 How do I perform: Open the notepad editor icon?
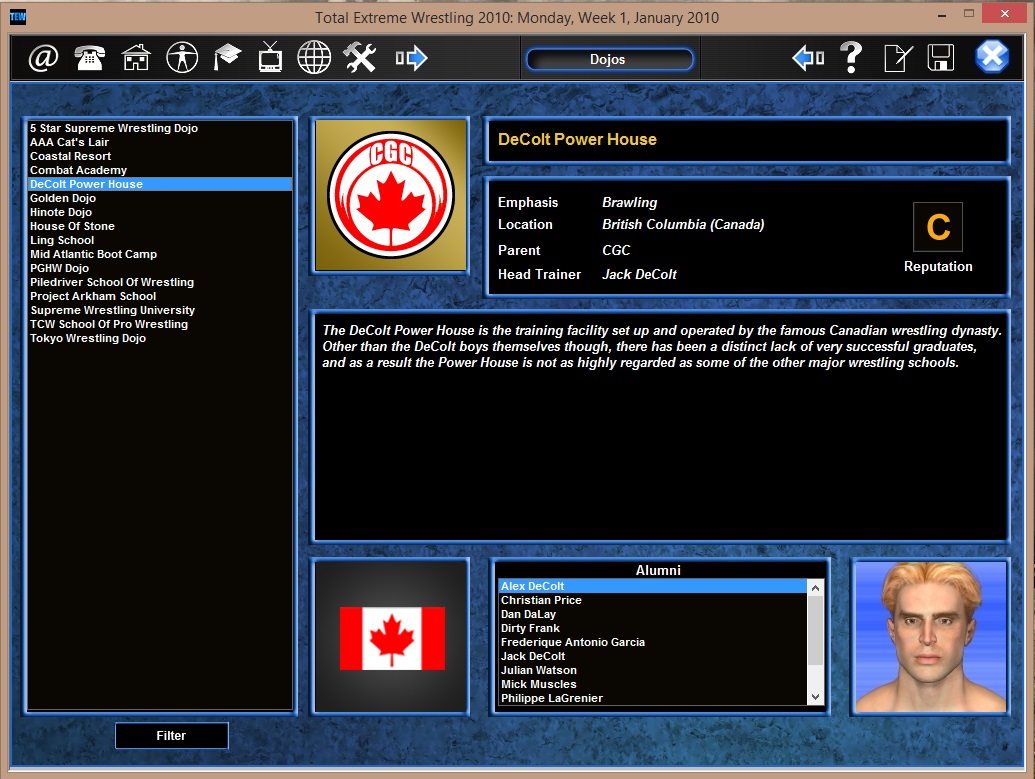[896, 57]
